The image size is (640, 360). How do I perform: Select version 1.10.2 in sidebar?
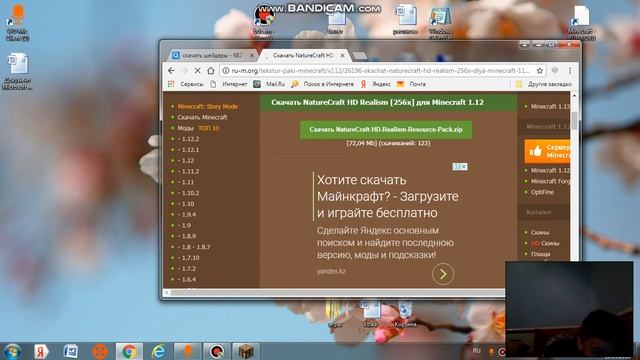[189, 193]
